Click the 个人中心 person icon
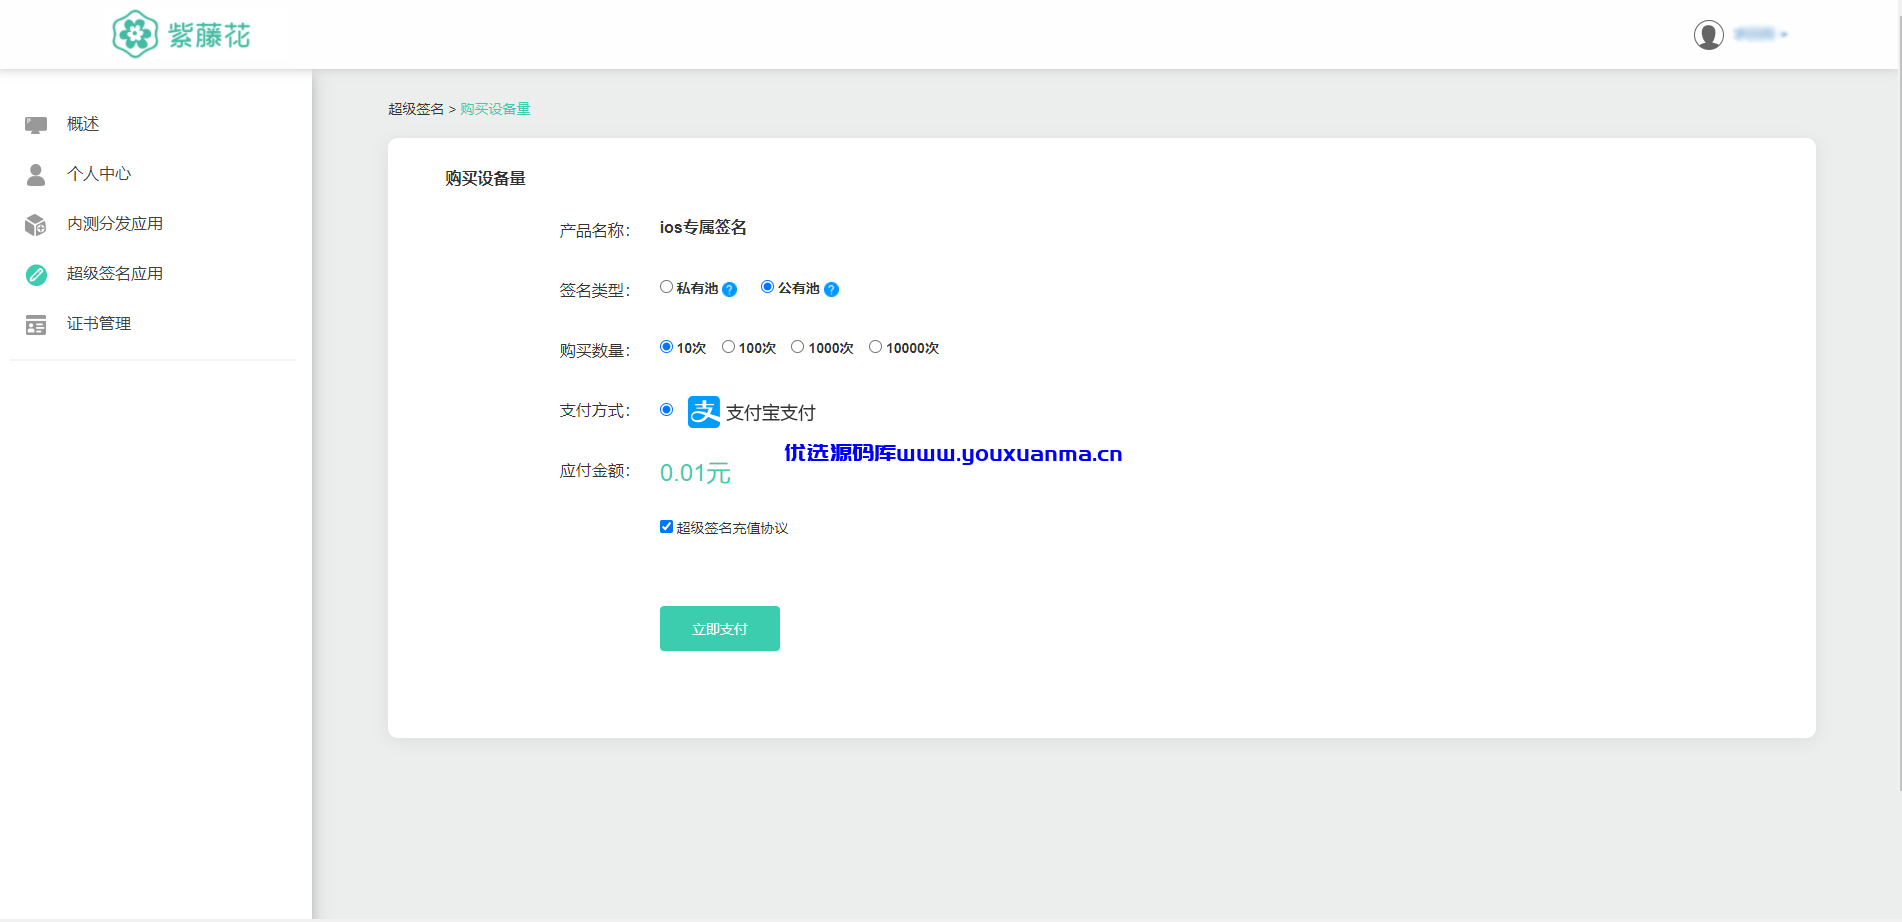The width and height of the screenshot is (1902, 922). coord(36,175)
